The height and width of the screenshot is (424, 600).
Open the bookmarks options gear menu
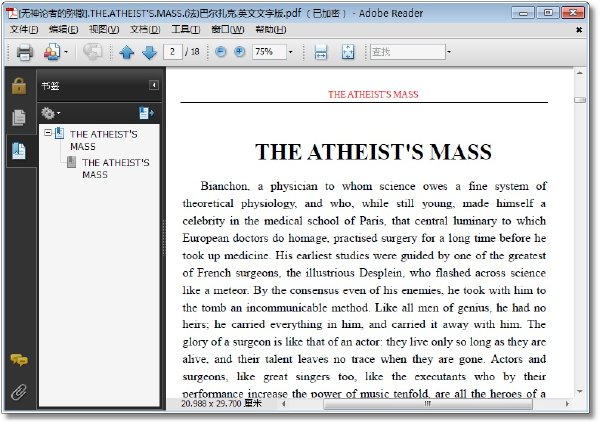(x=51, y=113)
